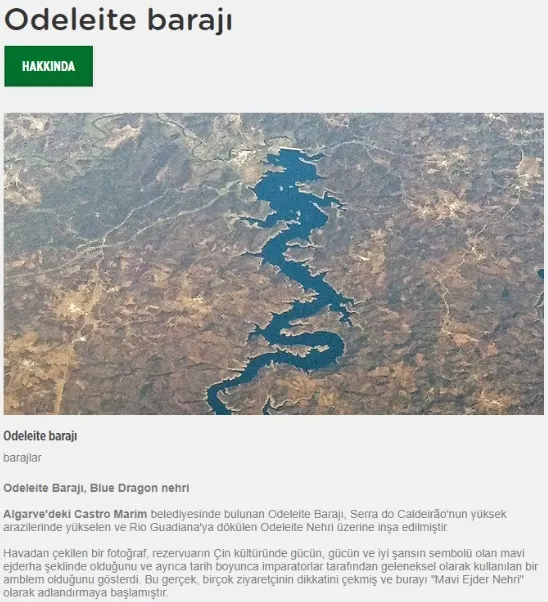548x602 pixels.
Task: Open the aerial reservoir photo
Action: tap(274, 264)
